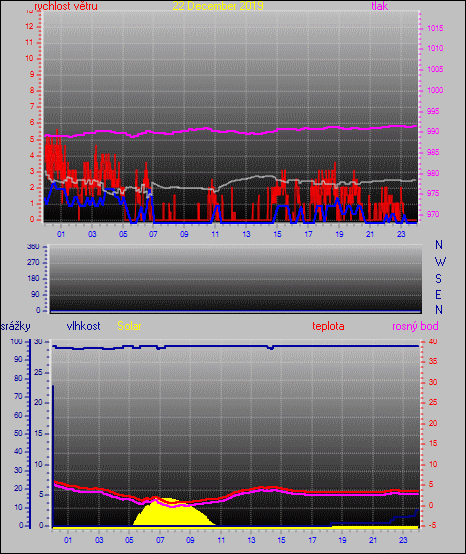
Task: Click the 90 wind direction axis value
Action: pyautogui.click(x=35, y=294)
